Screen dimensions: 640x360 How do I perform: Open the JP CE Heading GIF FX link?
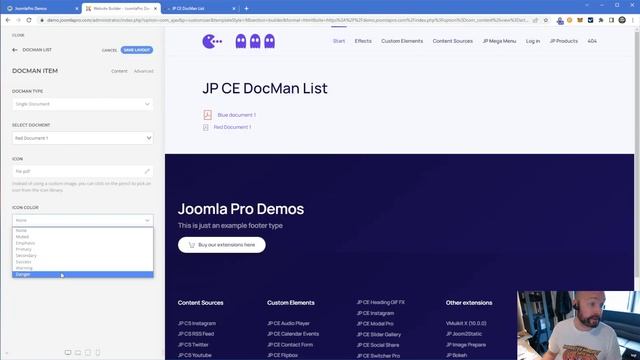[x=380, y=302]
